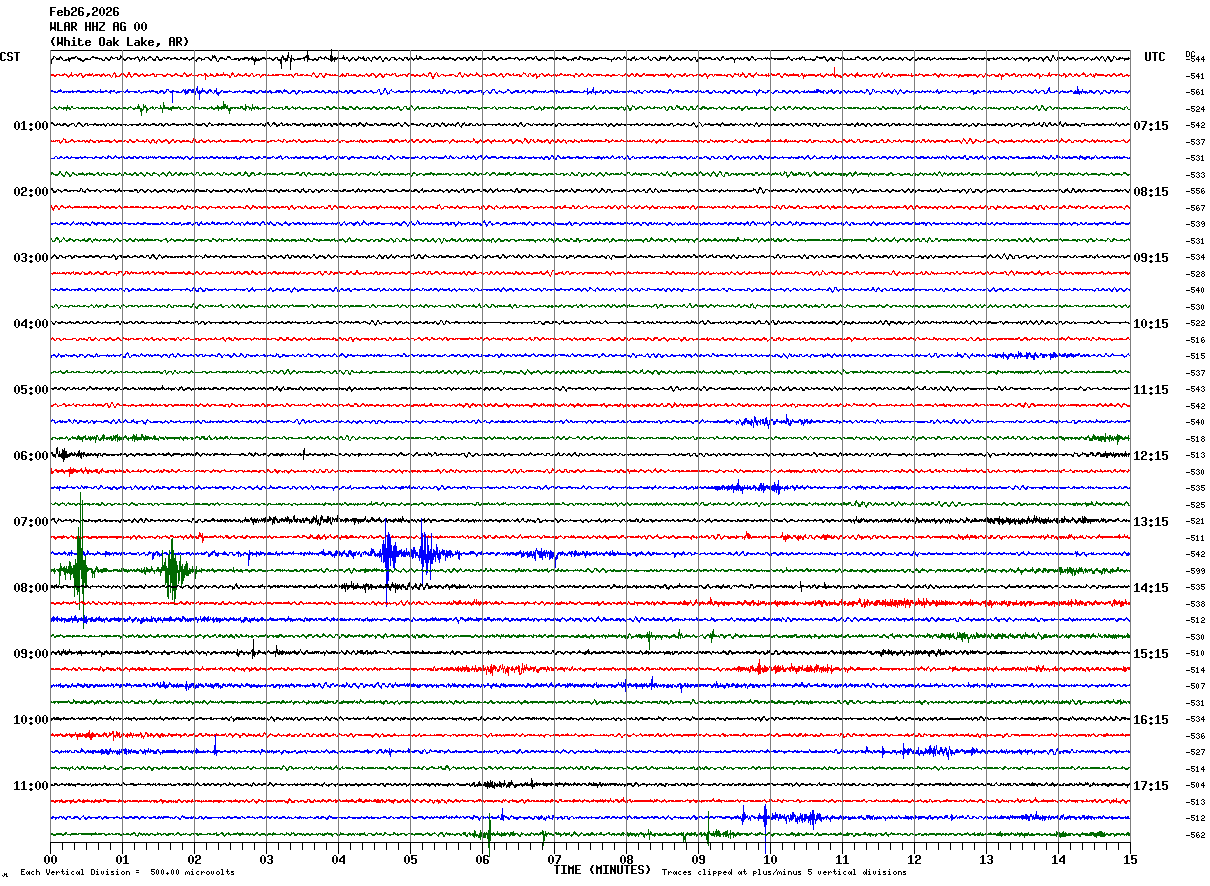Click the 15 minute mark on x-axis
Image resolution: width=1210 pixels, height=886 pixels.
[x=1129, y=859]
